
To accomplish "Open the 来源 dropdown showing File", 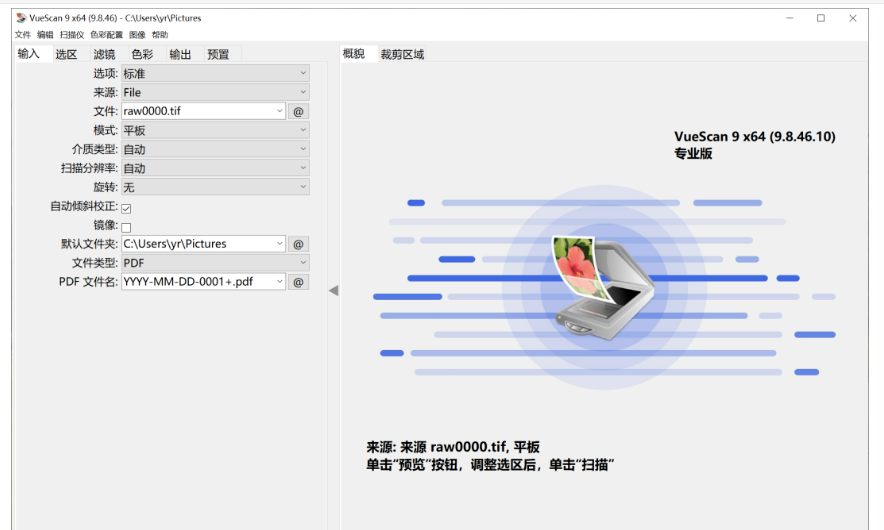I will [x=215, y=92].
